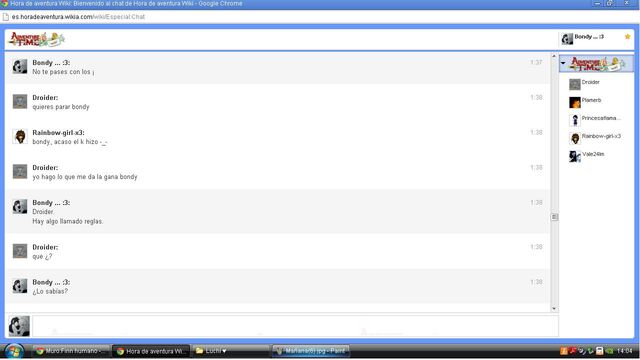Screen dimensions: 640x360
Task: Click the chat scrollbar down arrow
Action: [x=554, y=309]
